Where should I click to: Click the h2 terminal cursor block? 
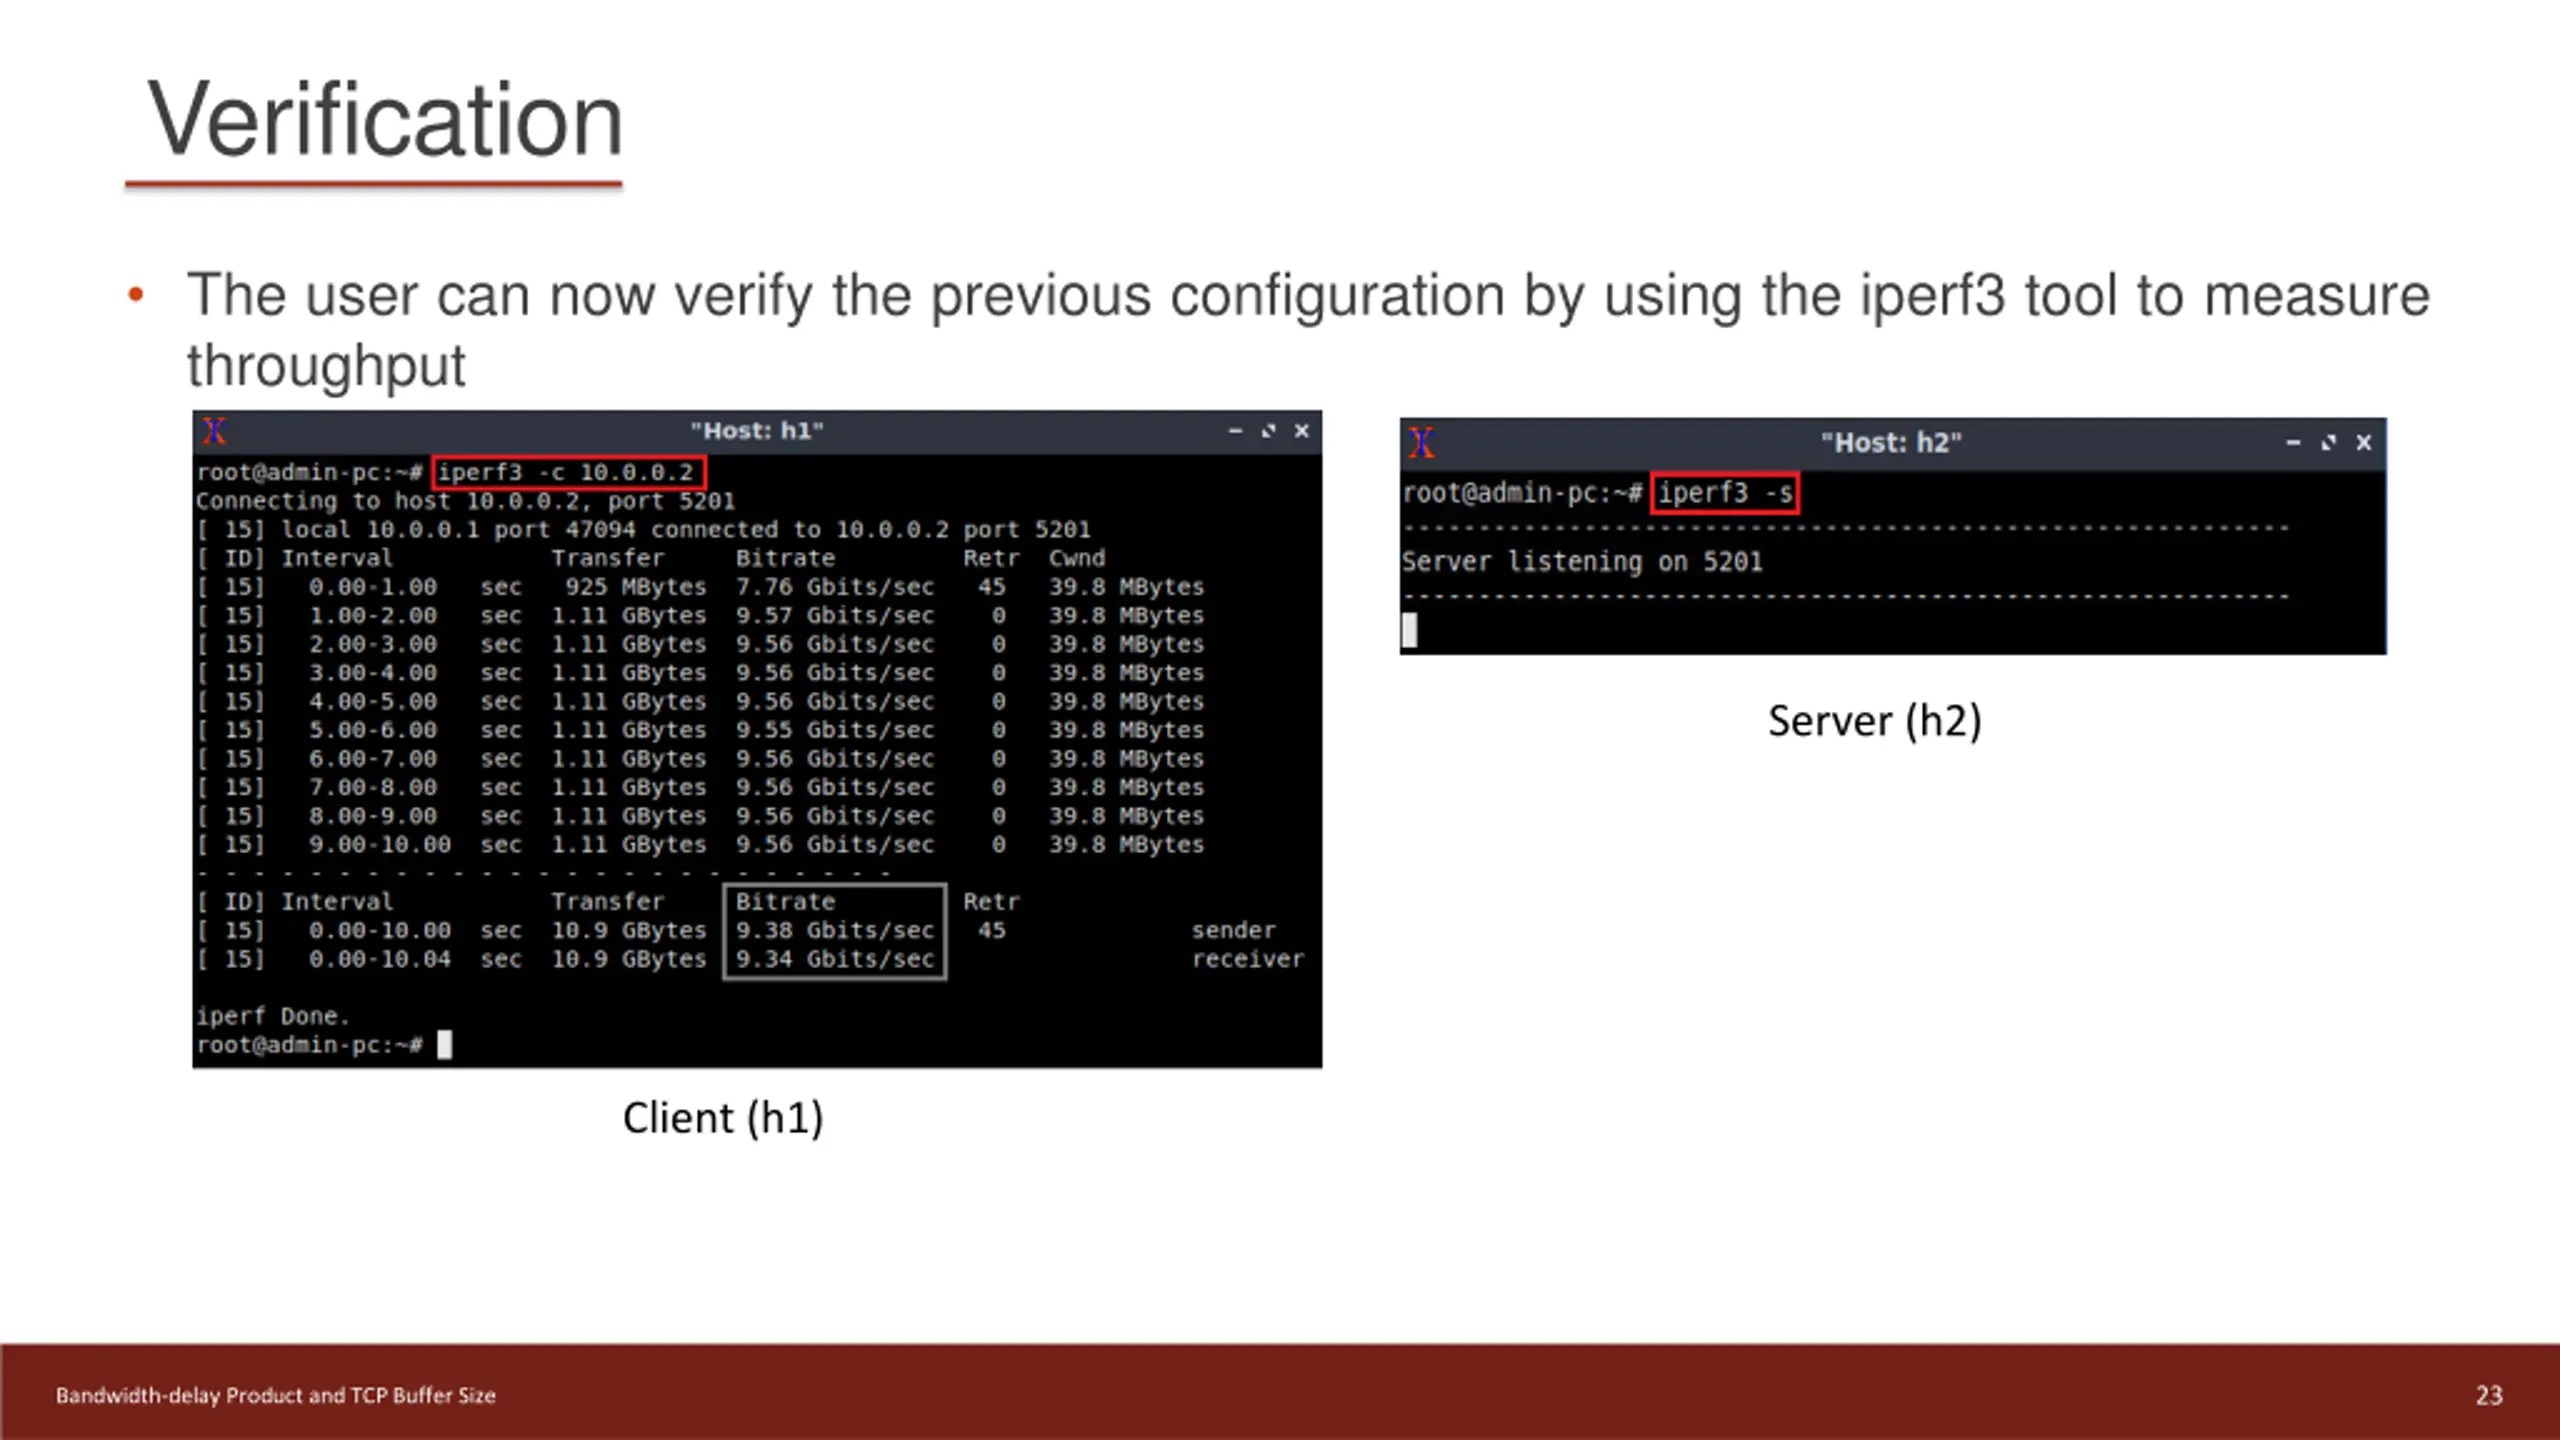(1410, 630)
